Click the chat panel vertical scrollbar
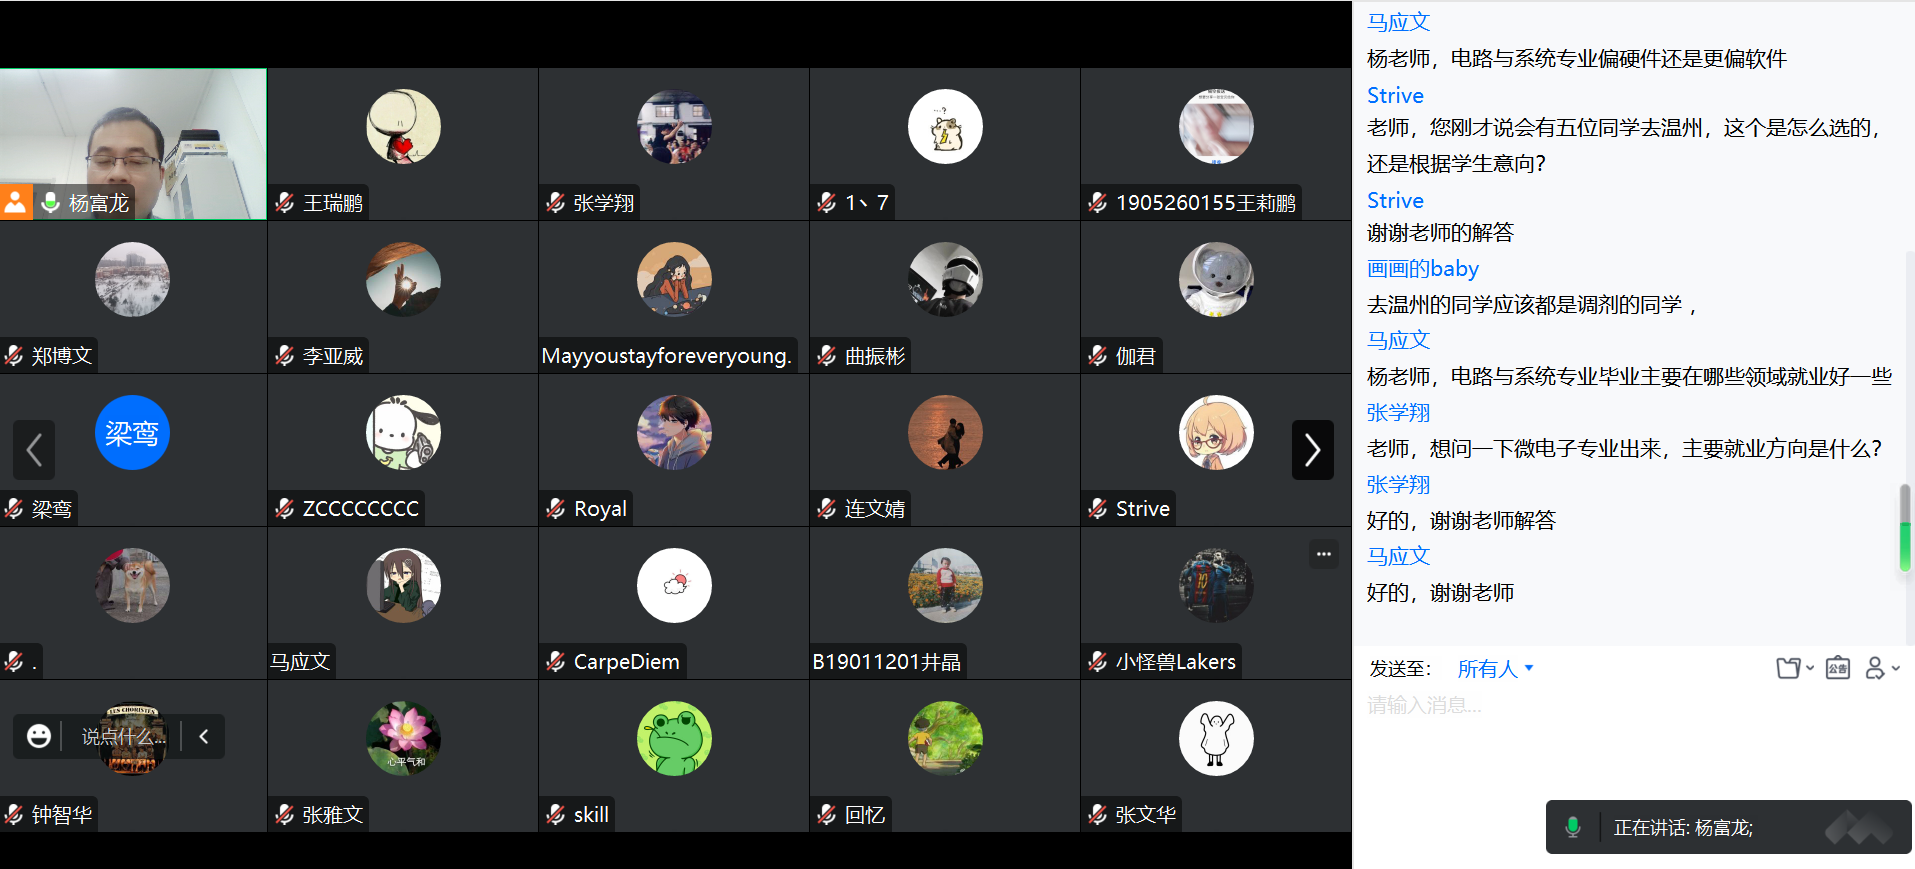The height and width of the screenshot is (869, 1915). [x=1905, y=528]
